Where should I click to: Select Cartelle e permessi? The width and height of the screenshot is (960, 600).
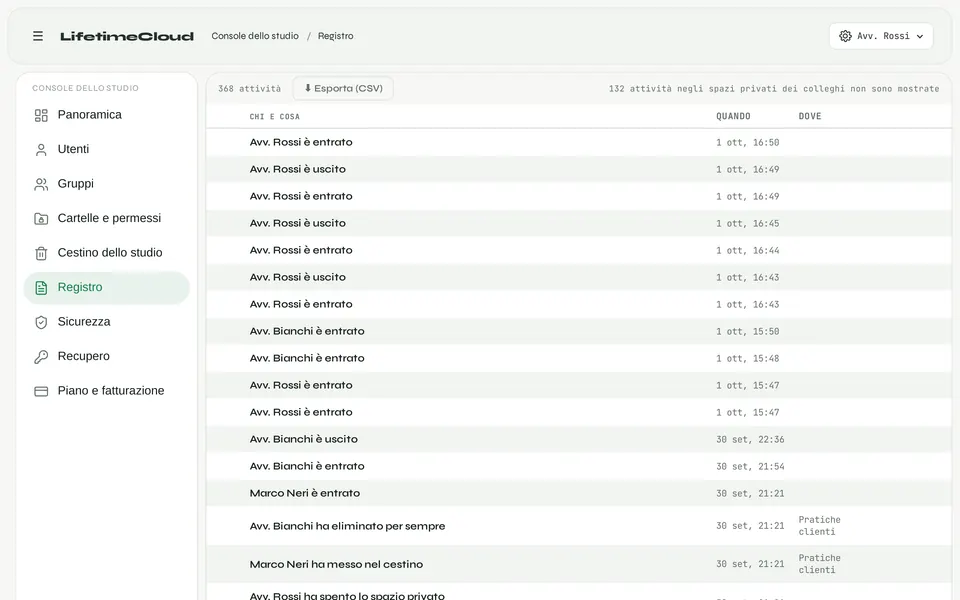pyautogui.click(x=107, y=219)
